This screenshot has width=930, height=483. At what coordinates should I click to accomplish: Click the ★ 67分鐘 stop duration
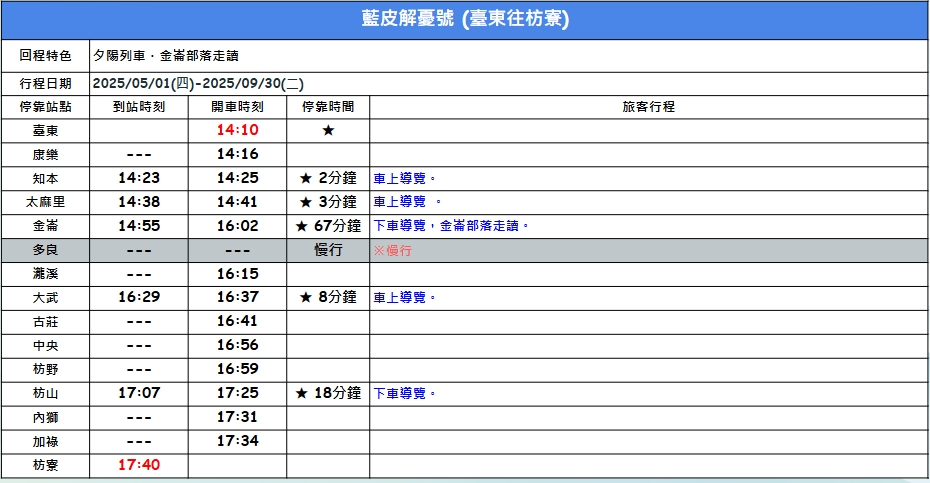[328, 226]
